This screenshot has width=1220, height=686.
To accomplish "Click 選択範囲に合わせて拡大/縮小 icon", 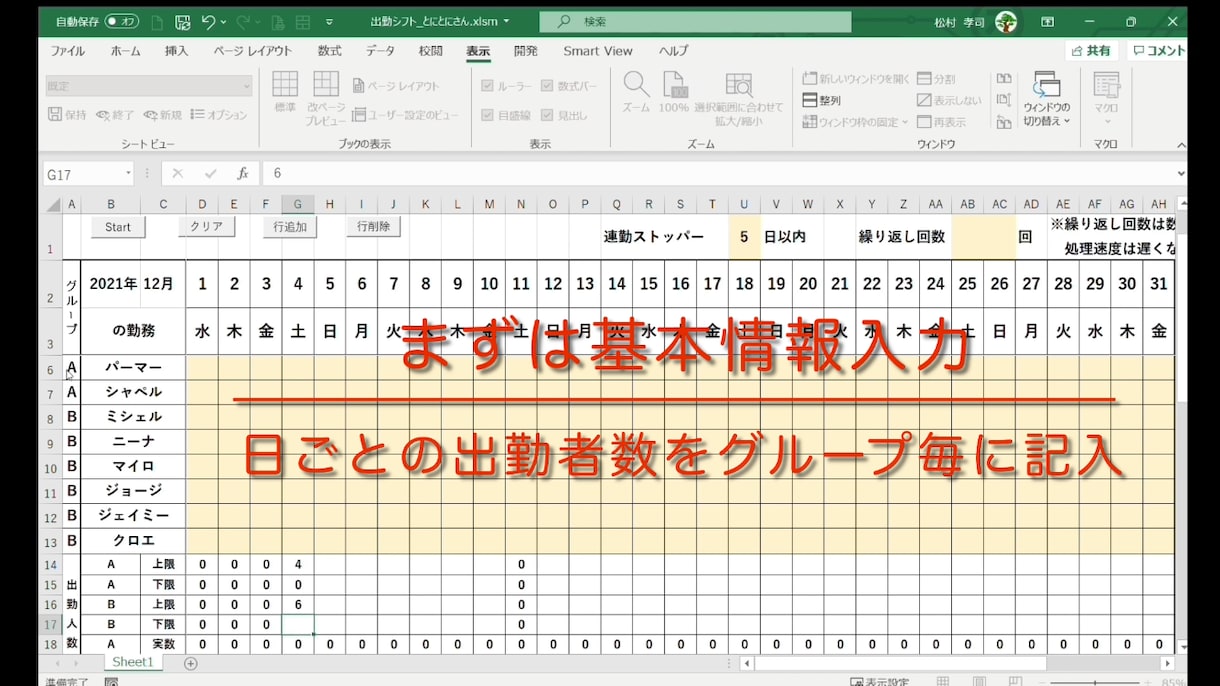I will coord(739,99).
